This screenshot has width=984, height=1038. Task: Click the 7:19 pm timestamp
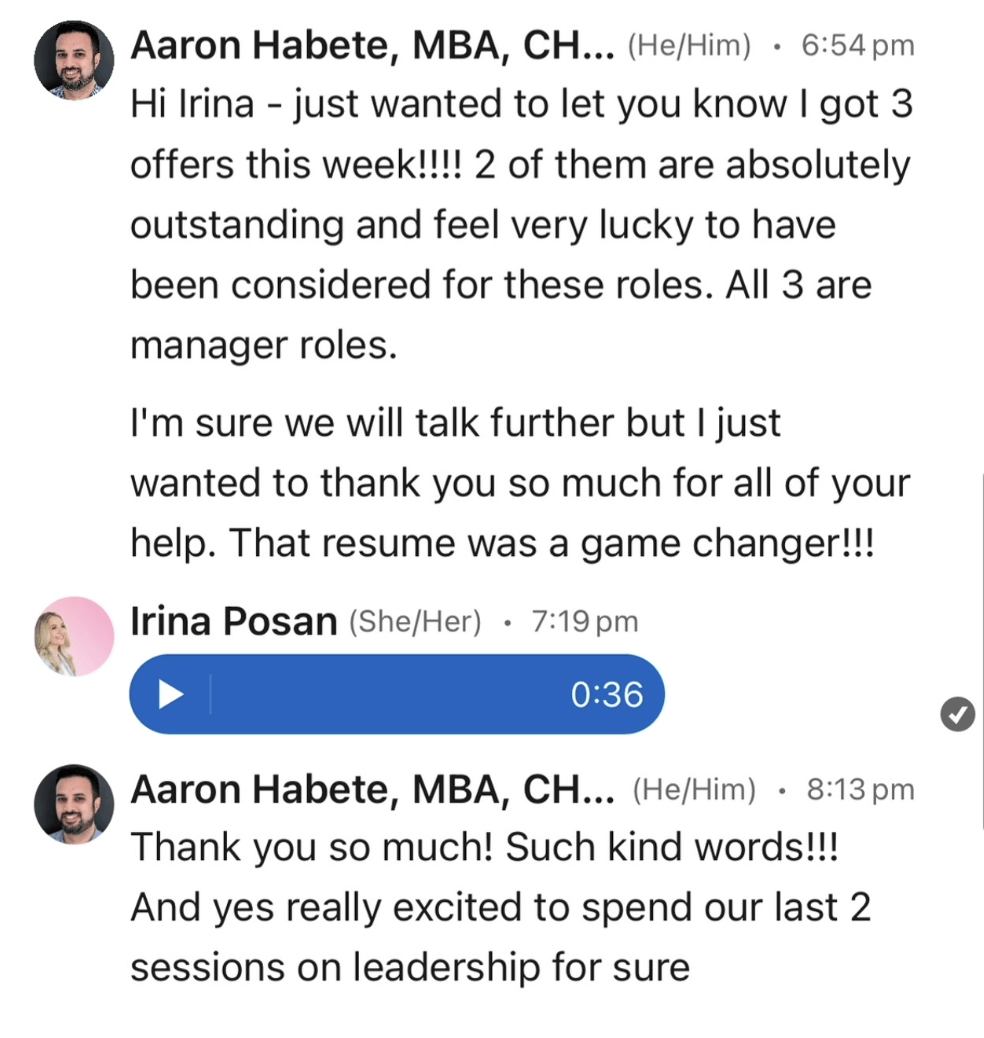[x=585, y=622]
